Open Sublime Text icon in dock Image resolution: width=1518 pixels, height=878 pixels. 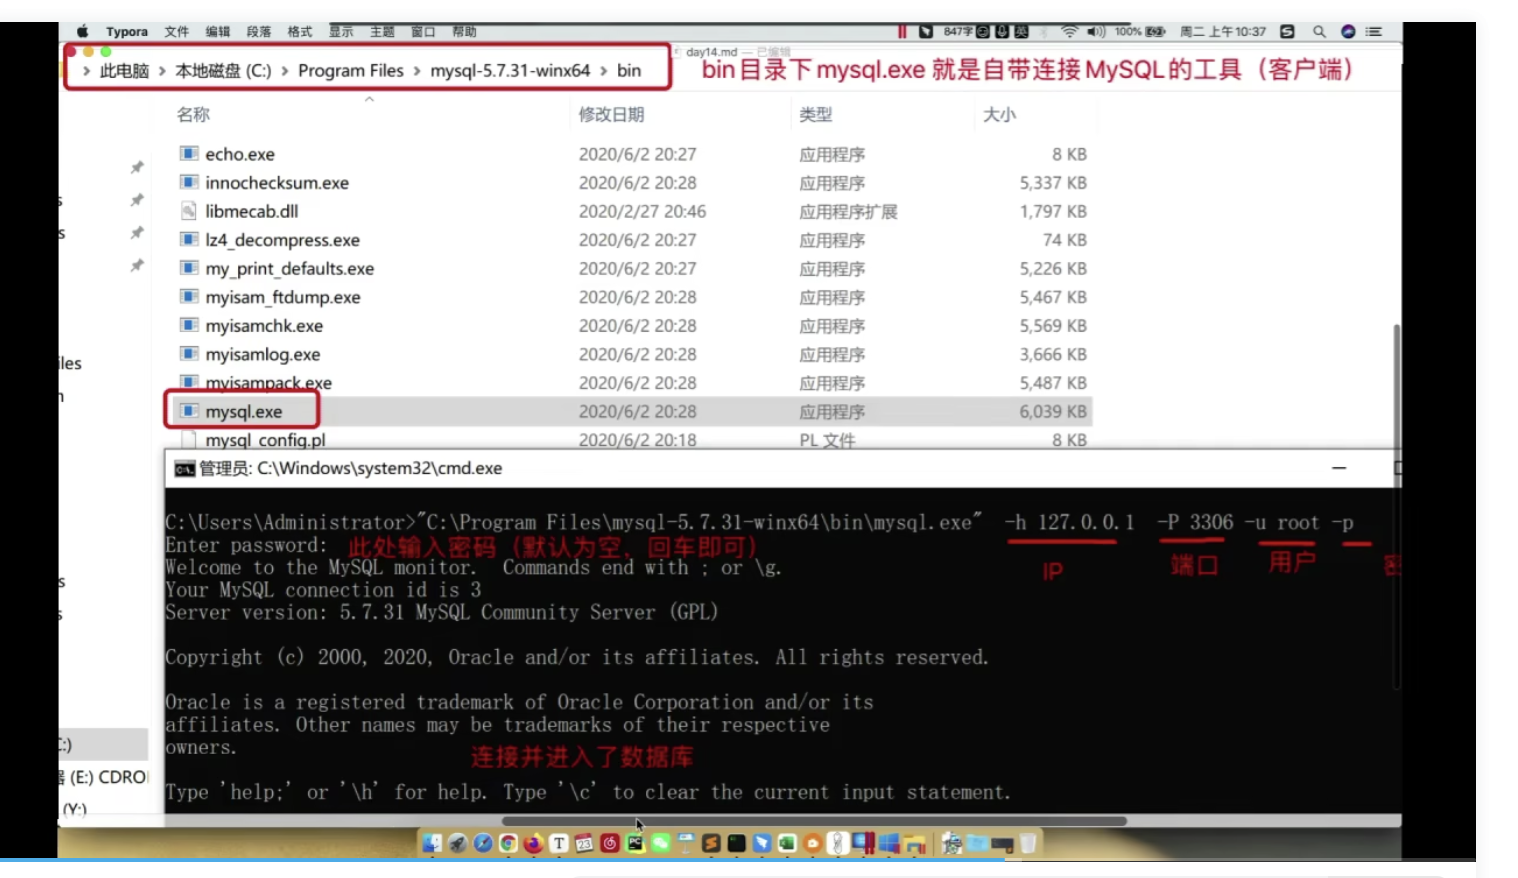(711, 843)
